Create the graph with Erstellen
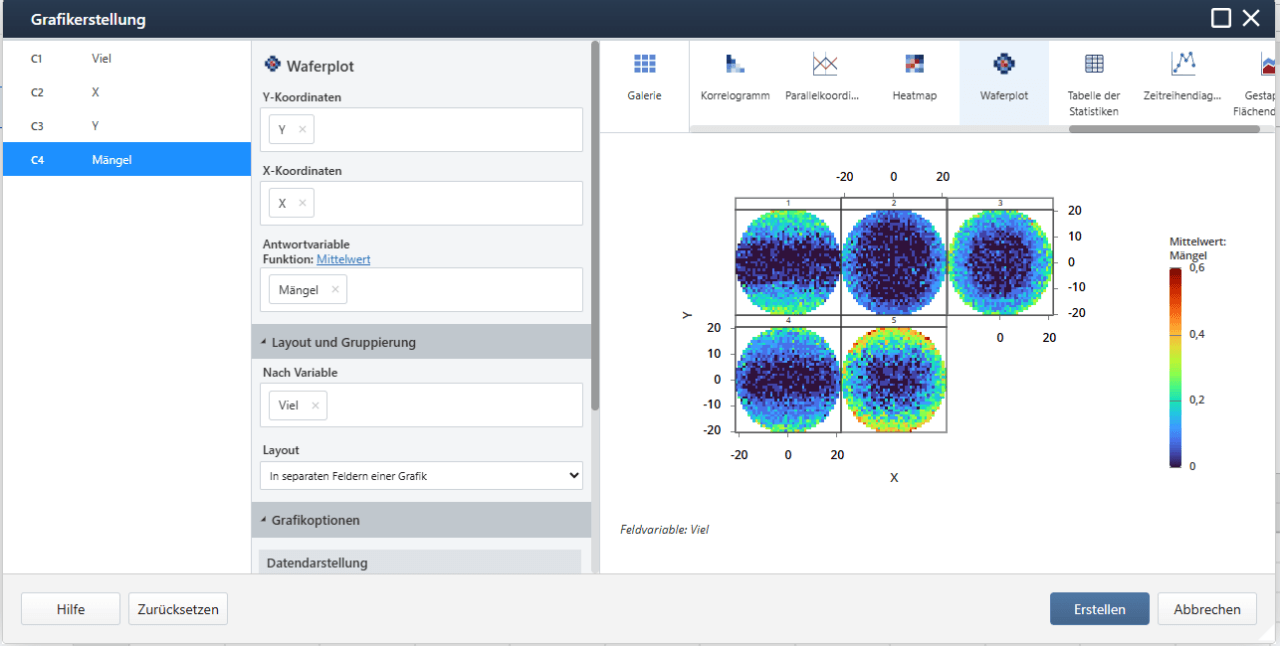The height and width of the screenshot is (646, 1280). pos(1099,608)
